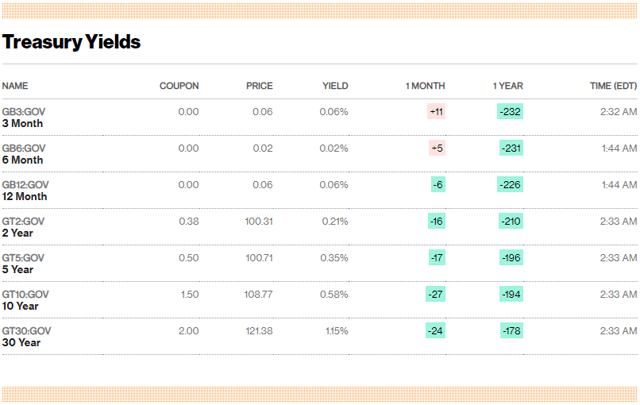Click the NAME column header
The height and width of the screenshot is (405, 640).
tap(15, 85)
